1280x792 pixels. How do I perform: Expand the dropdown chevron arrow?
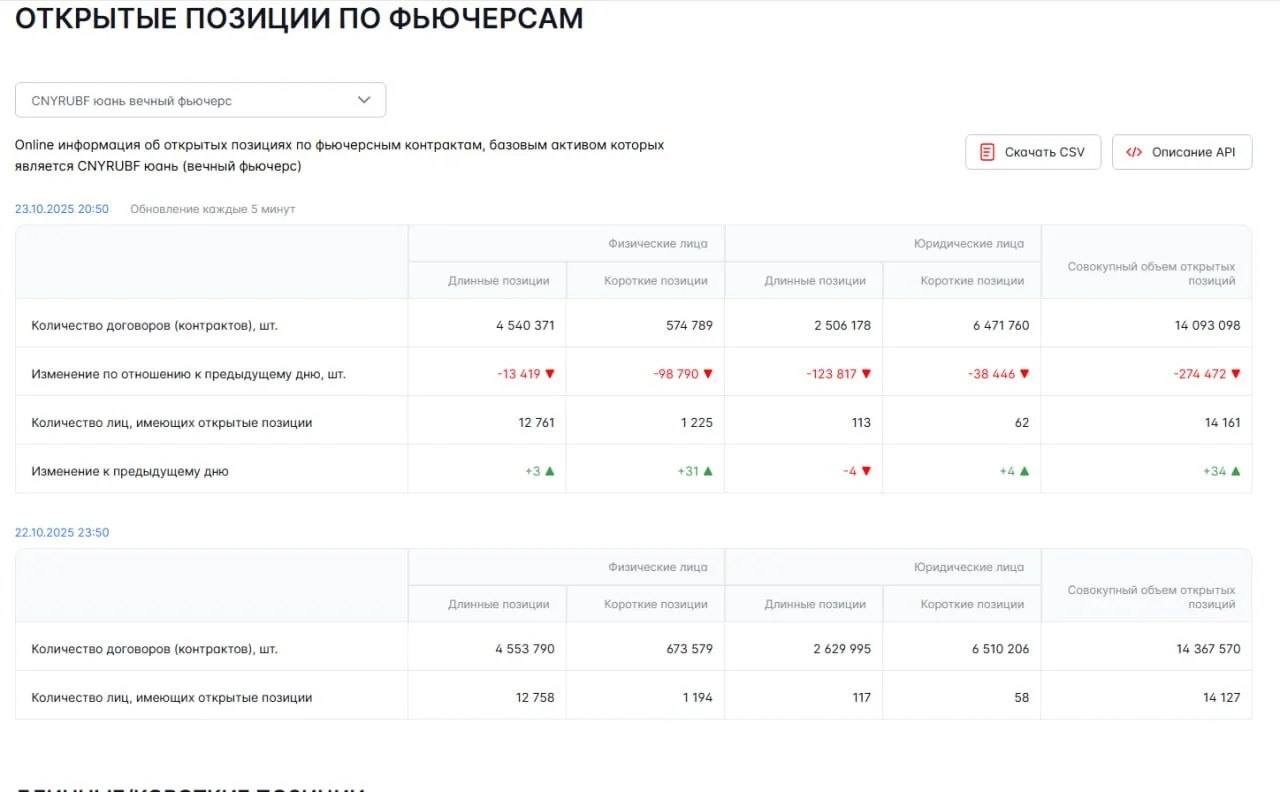click(364, 100)
